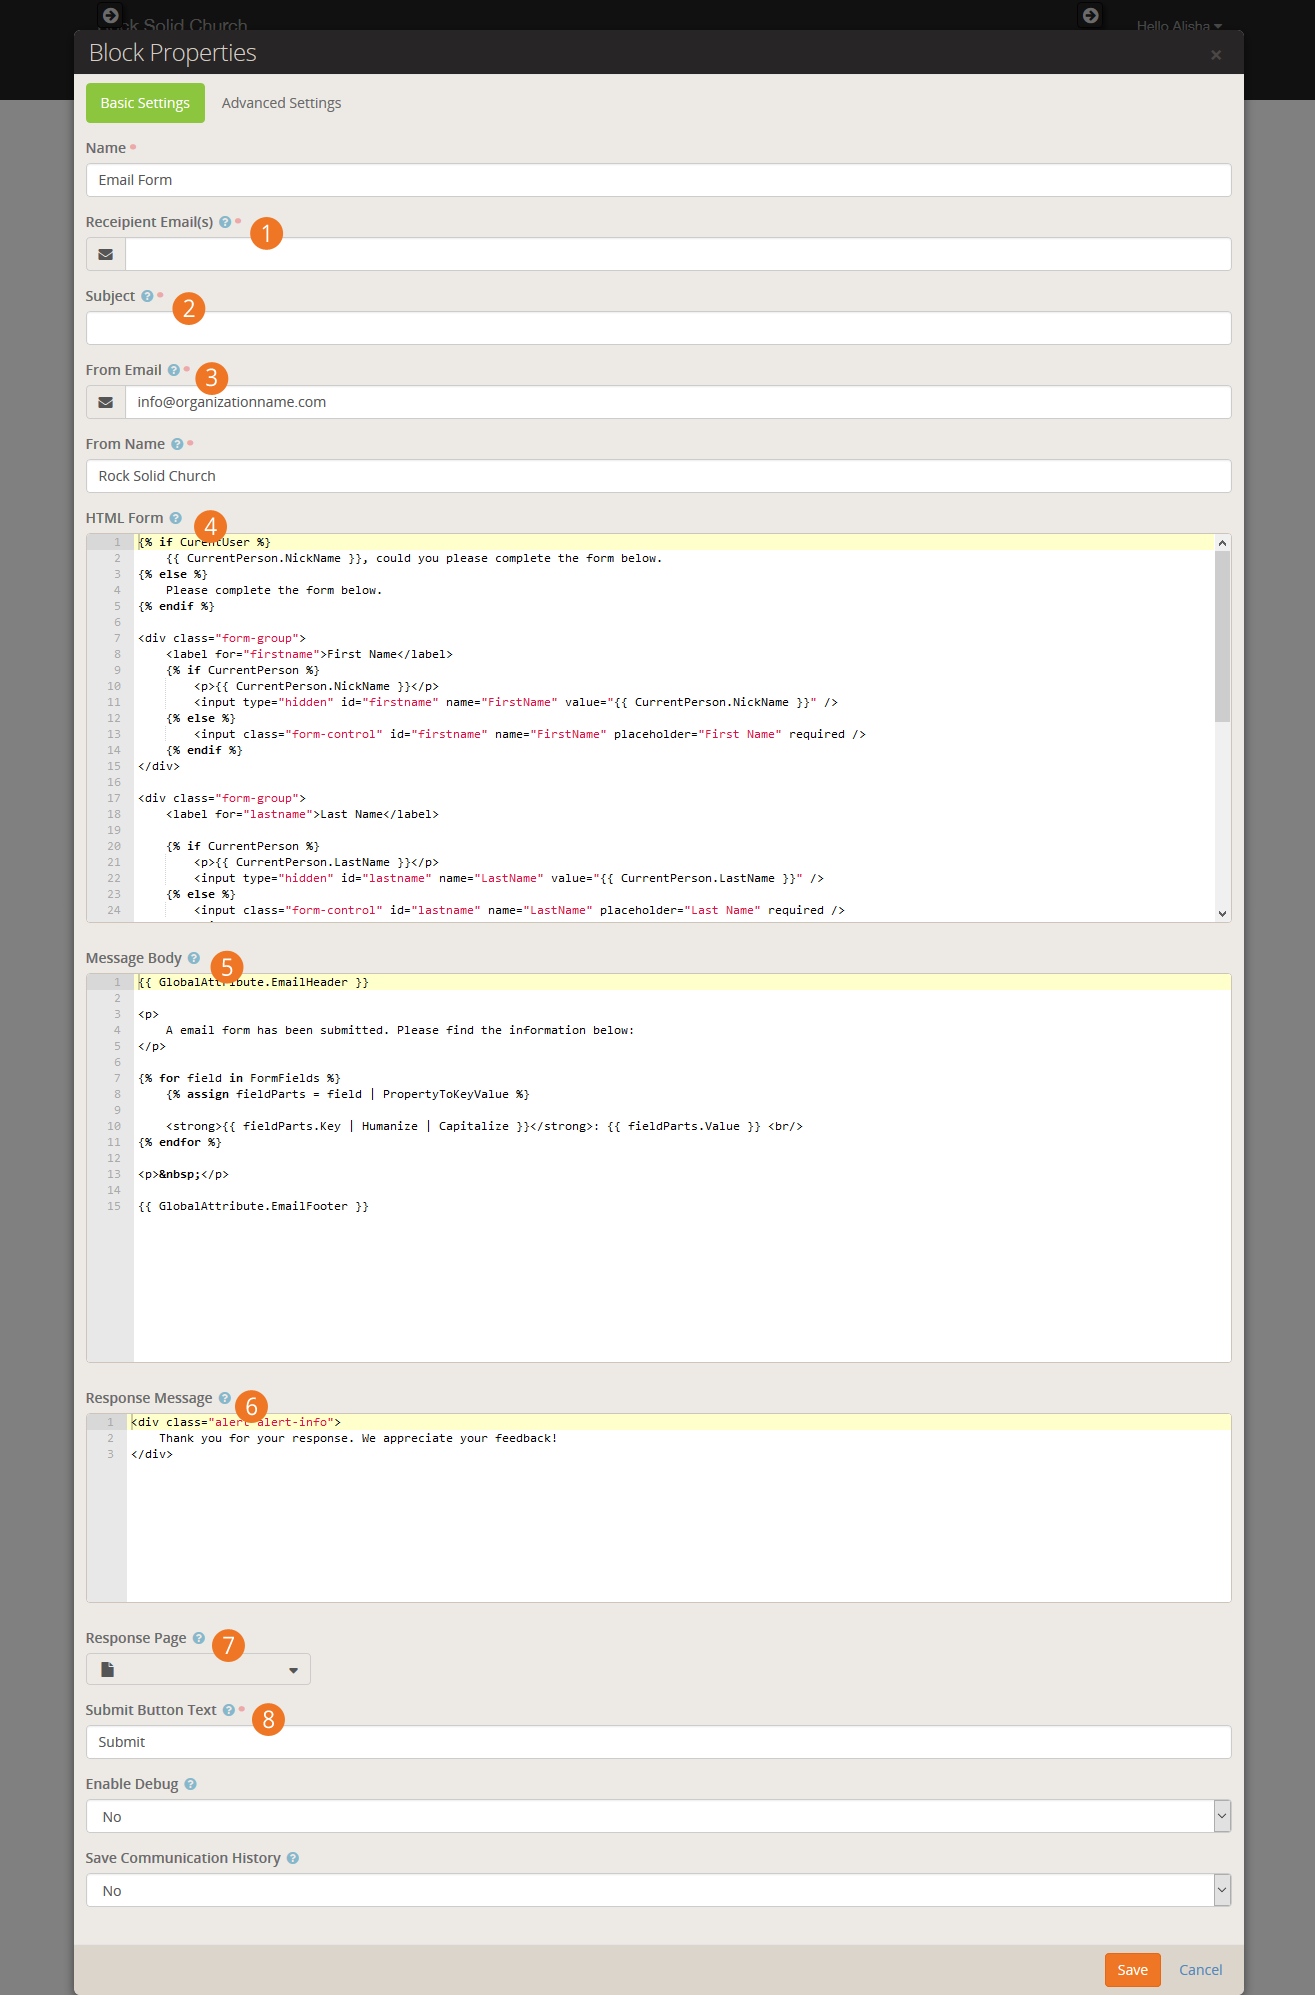This screenshot has height=1995, width=1315.
Task: Click help icon next to Receipient Email(s)
Action: pyautogui.click(x=225, y=222)
